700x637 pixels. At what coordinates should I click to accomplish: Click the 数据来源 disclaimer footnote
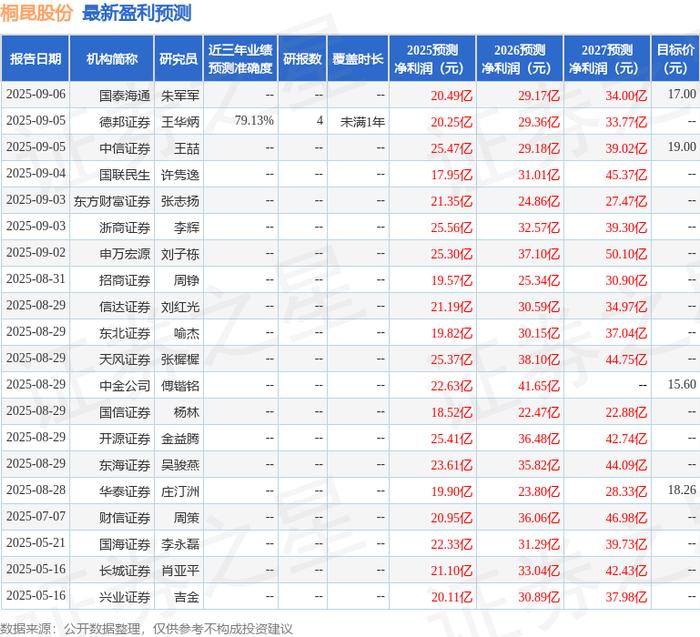point(146,629)
